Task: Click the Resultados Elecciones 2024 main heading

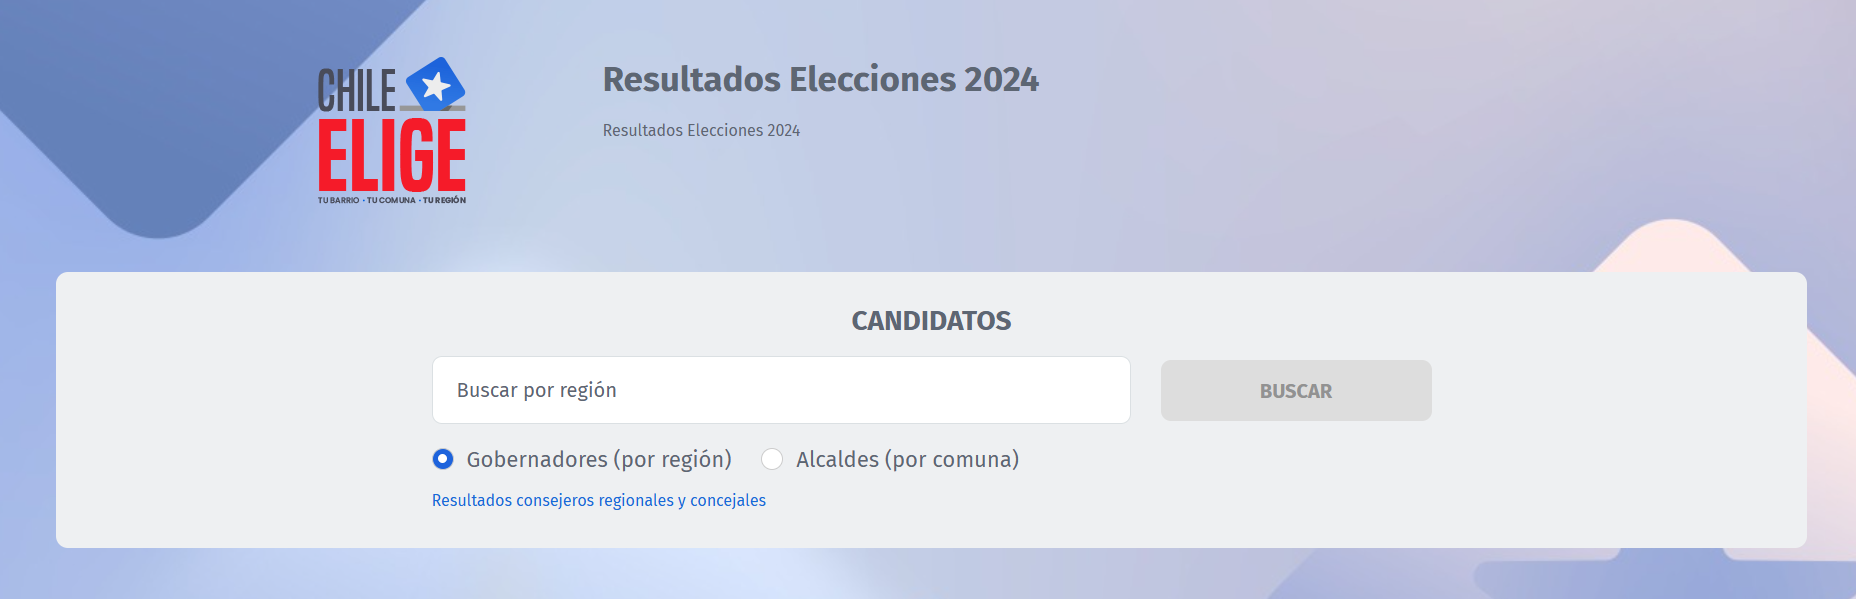Action: (821, 79)
